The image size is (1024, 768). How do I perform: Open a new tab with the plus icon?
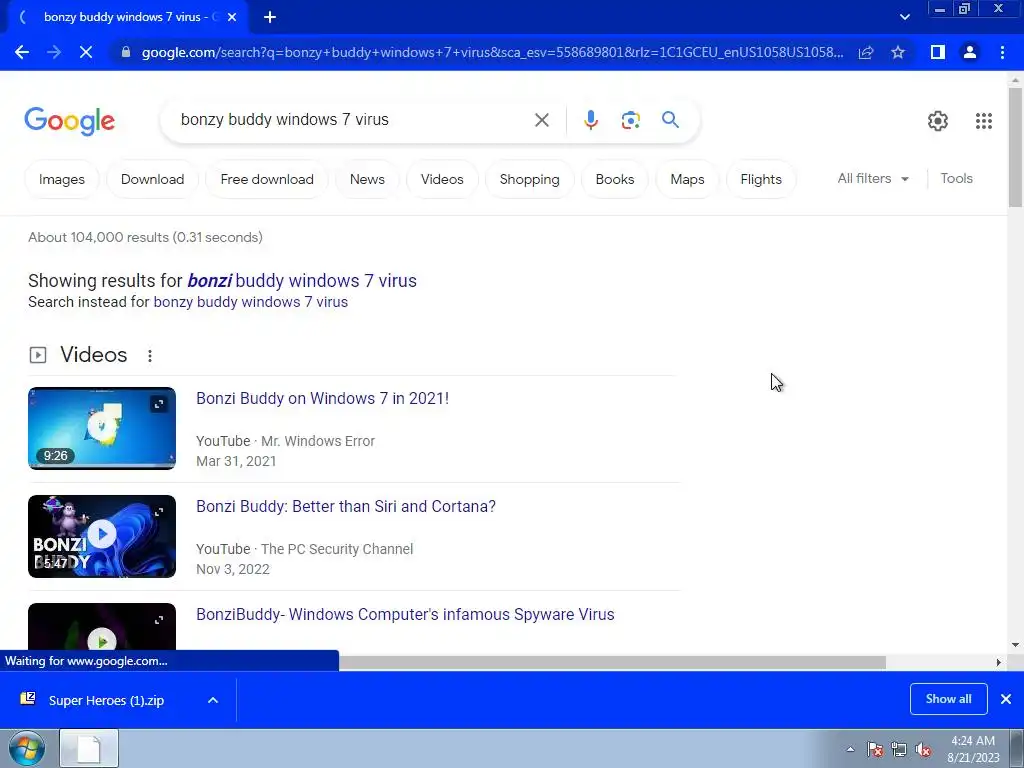(x=270, y=17)
